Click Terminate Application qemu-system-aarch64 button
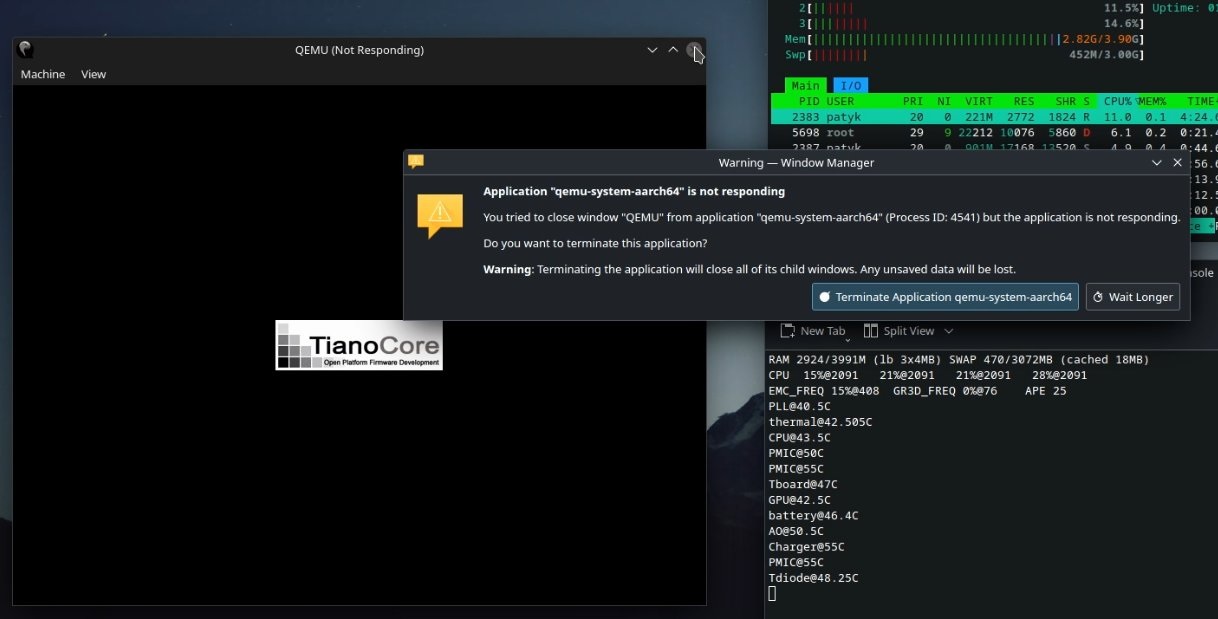The height and width of the screenshot is (619, 1218). (945, 297)
